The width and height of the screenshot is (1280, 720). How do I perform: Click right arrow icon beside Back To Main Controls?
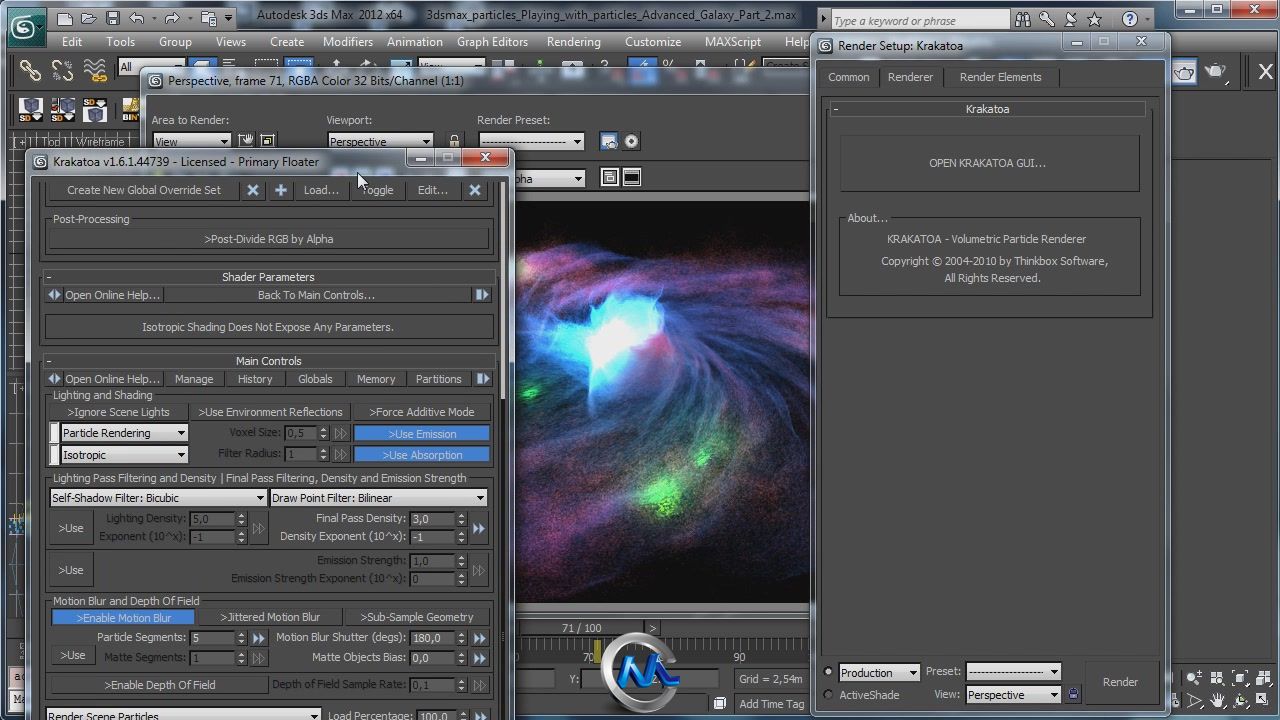[482, 295]
